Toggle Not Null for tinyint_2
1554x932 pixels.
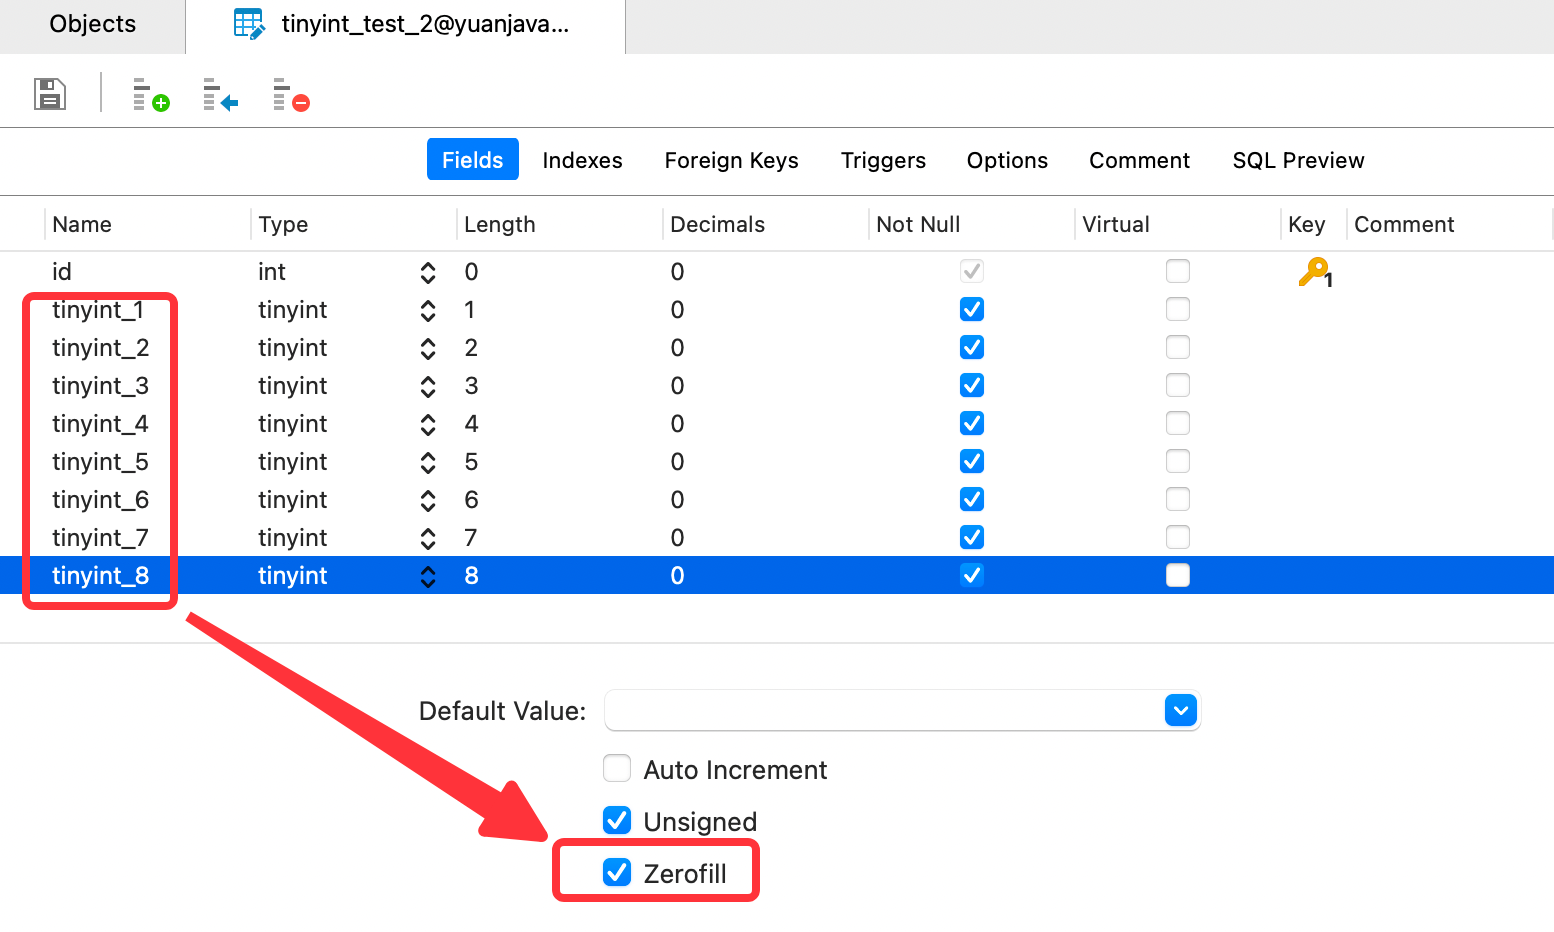(972, 348)
